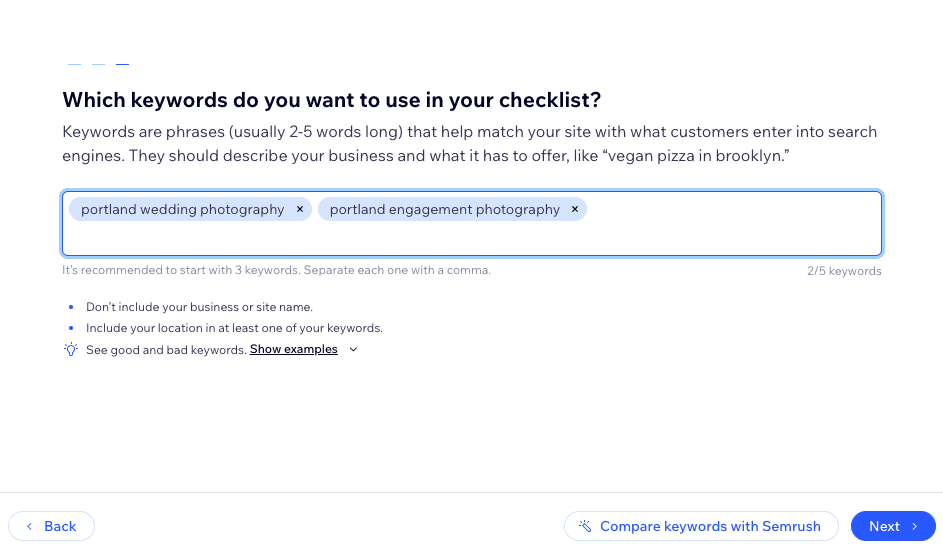This screenshot has height=554, width=943.
Task: Select the third active progress step indicator
Action: click(123, 64)
